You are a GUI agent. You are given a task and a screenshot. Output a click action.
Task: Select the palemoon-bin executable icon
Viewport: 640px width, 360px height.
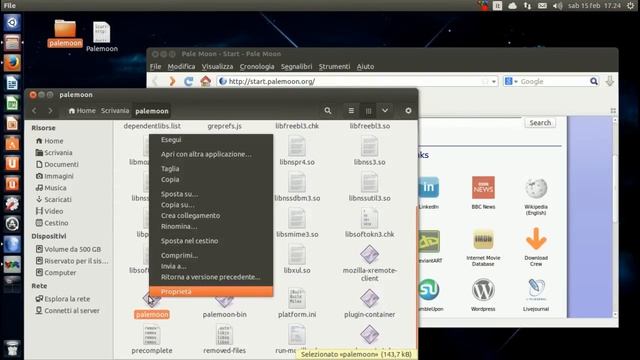[224, 301]
